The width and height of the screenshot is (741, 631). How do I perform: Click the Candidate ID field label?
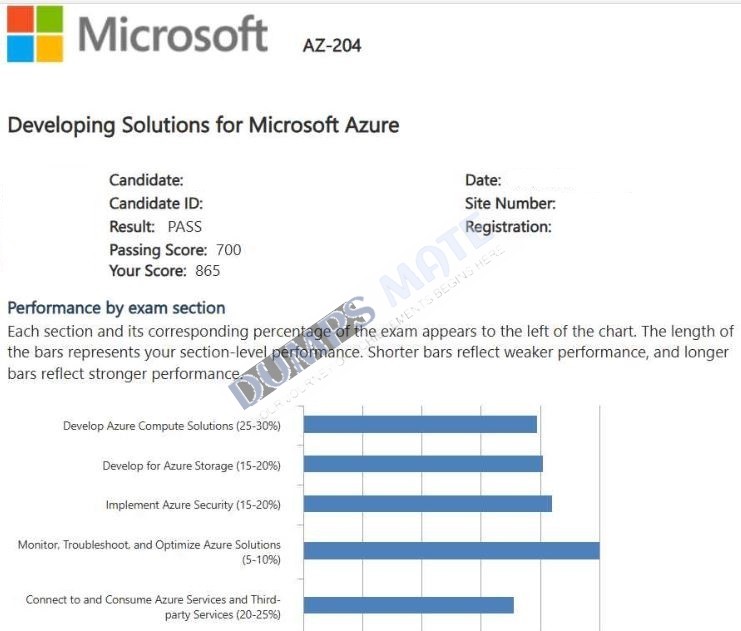pos(156,204)
